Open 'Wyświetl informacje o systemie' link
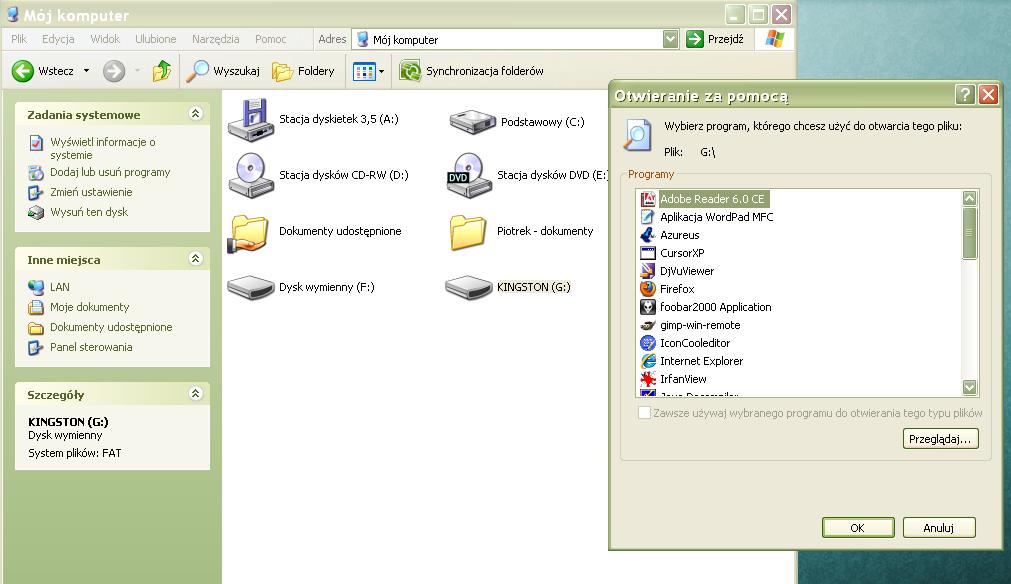This screenshot has height=584, width=1011. (x=103, y=148)
